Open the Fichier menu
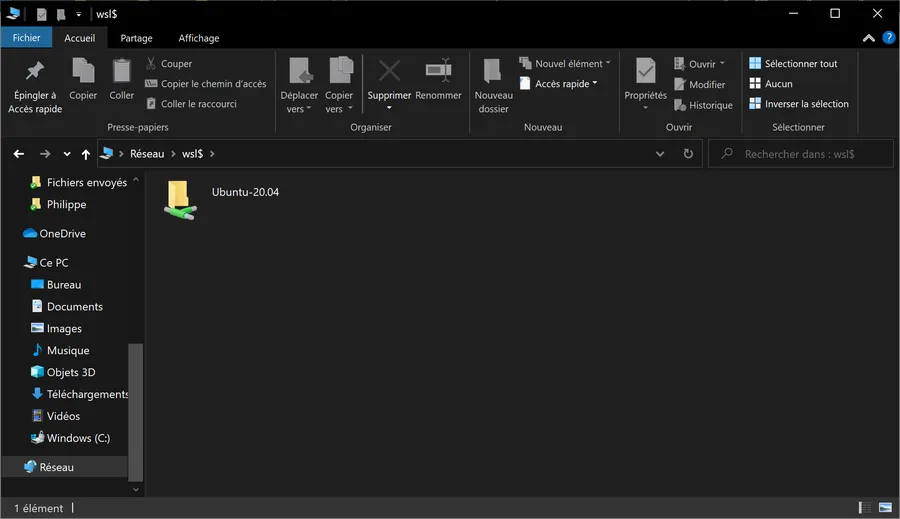The width and height of the screenshot is (900, 519). 26,38
